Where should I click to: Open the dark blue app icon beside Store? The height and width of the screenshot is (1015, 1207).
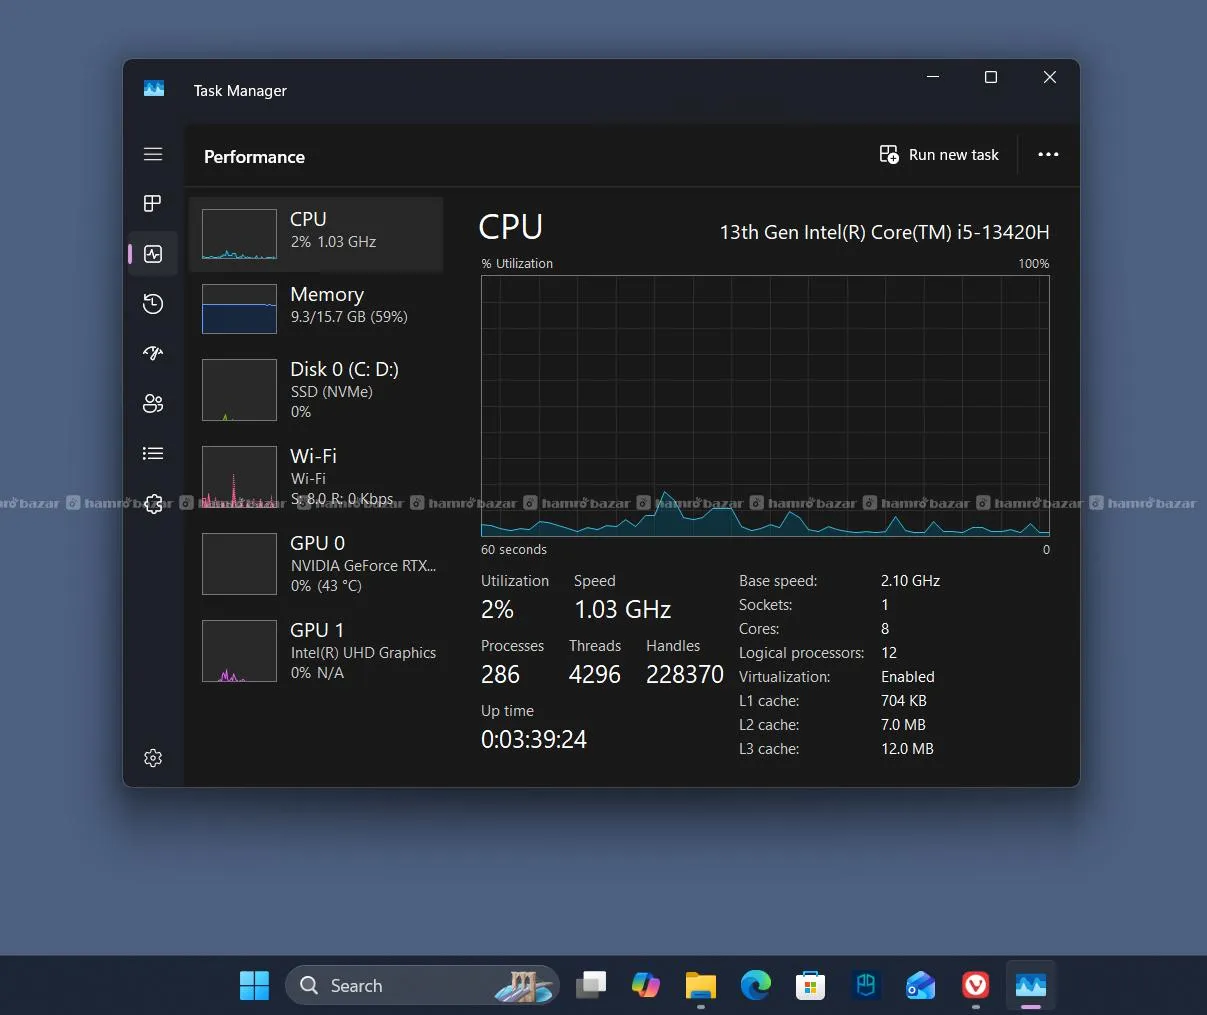click(x=866, y=986)
